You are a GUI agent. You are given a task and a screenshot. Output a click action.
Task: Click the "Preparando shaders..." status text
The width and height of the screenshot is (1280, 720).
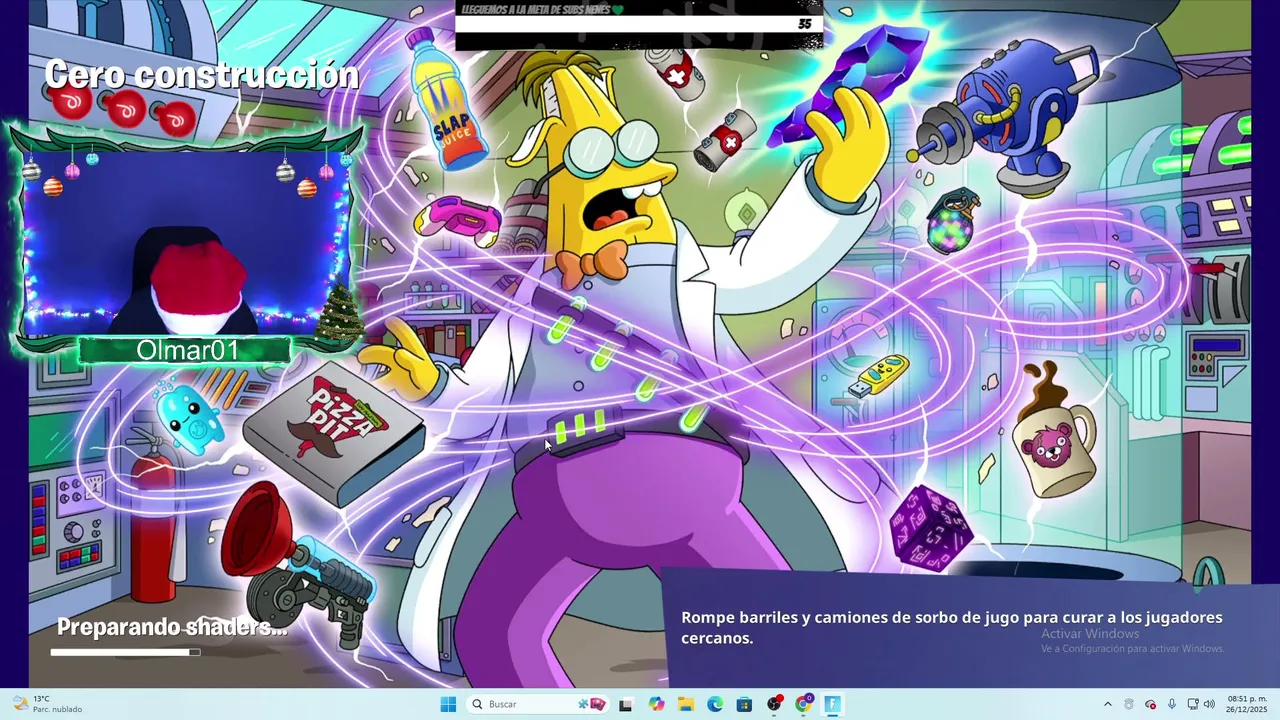point(172,627)
